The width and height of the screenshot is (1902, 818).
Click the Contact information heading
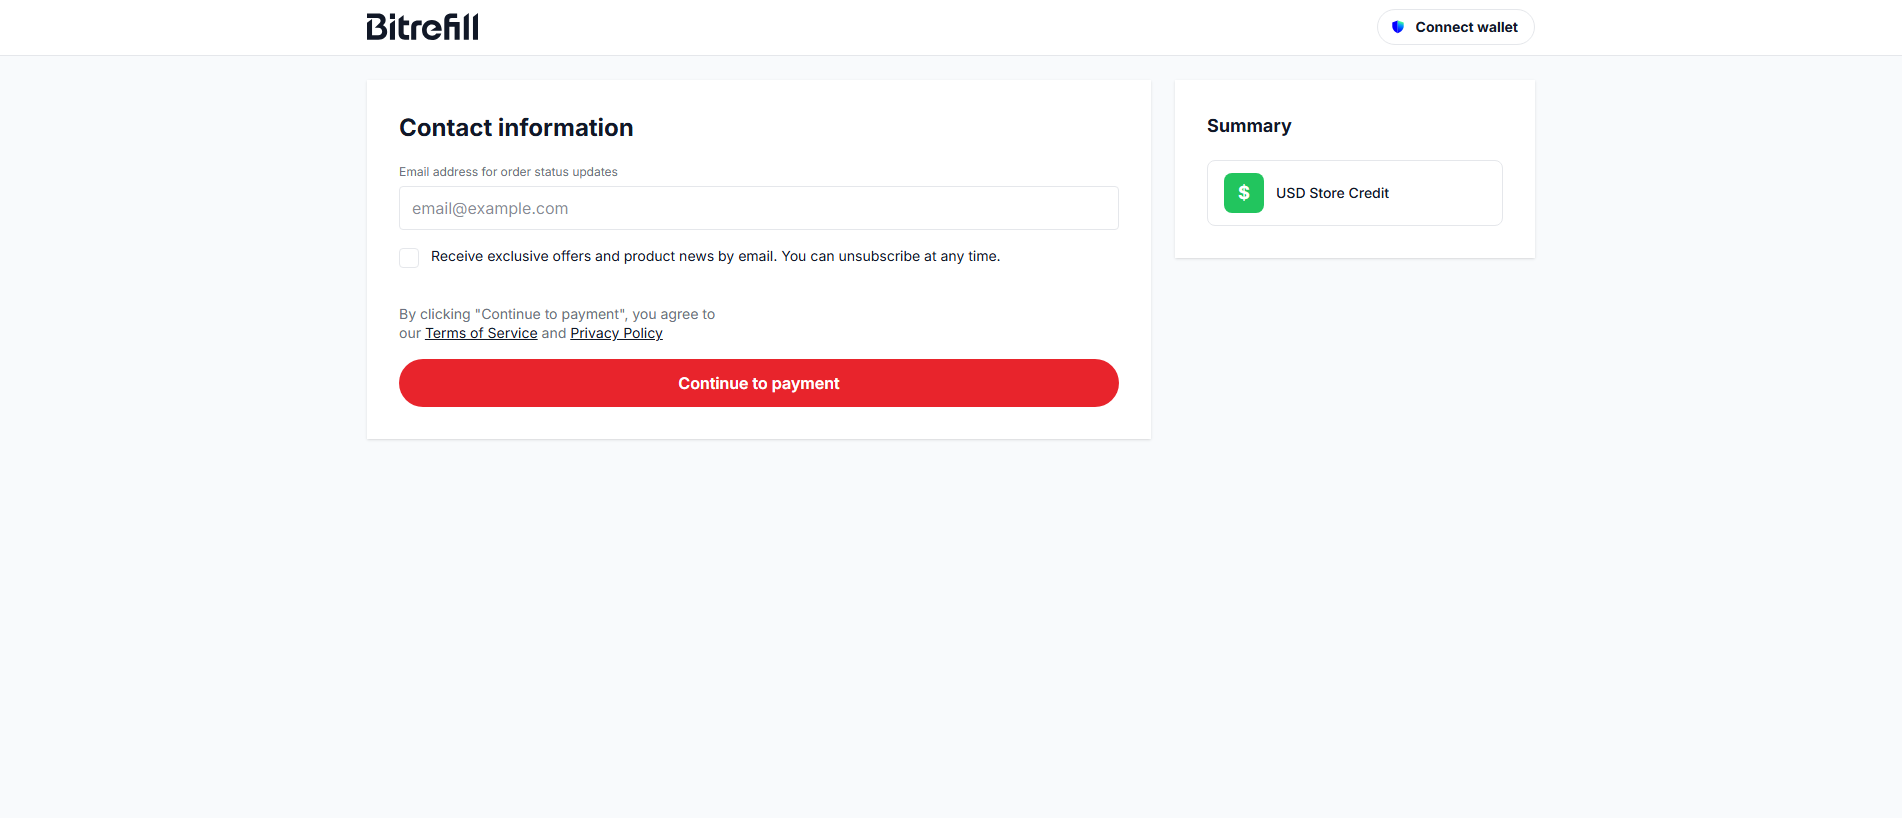516,128
